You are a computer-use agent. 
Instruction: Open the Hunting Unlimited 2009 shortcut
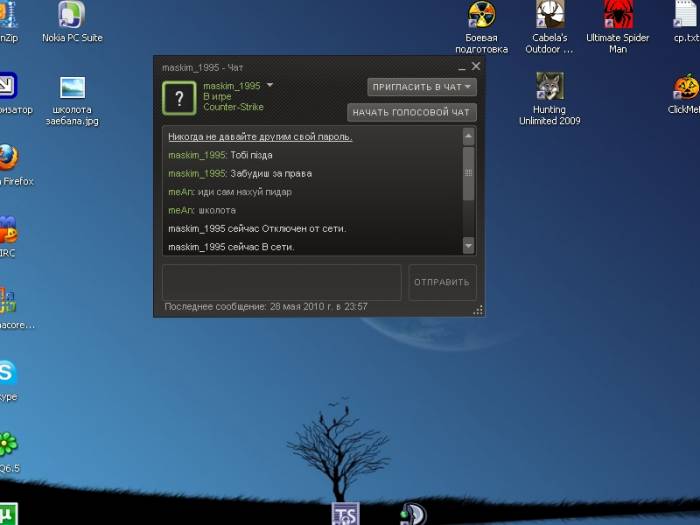coord(549,86)
